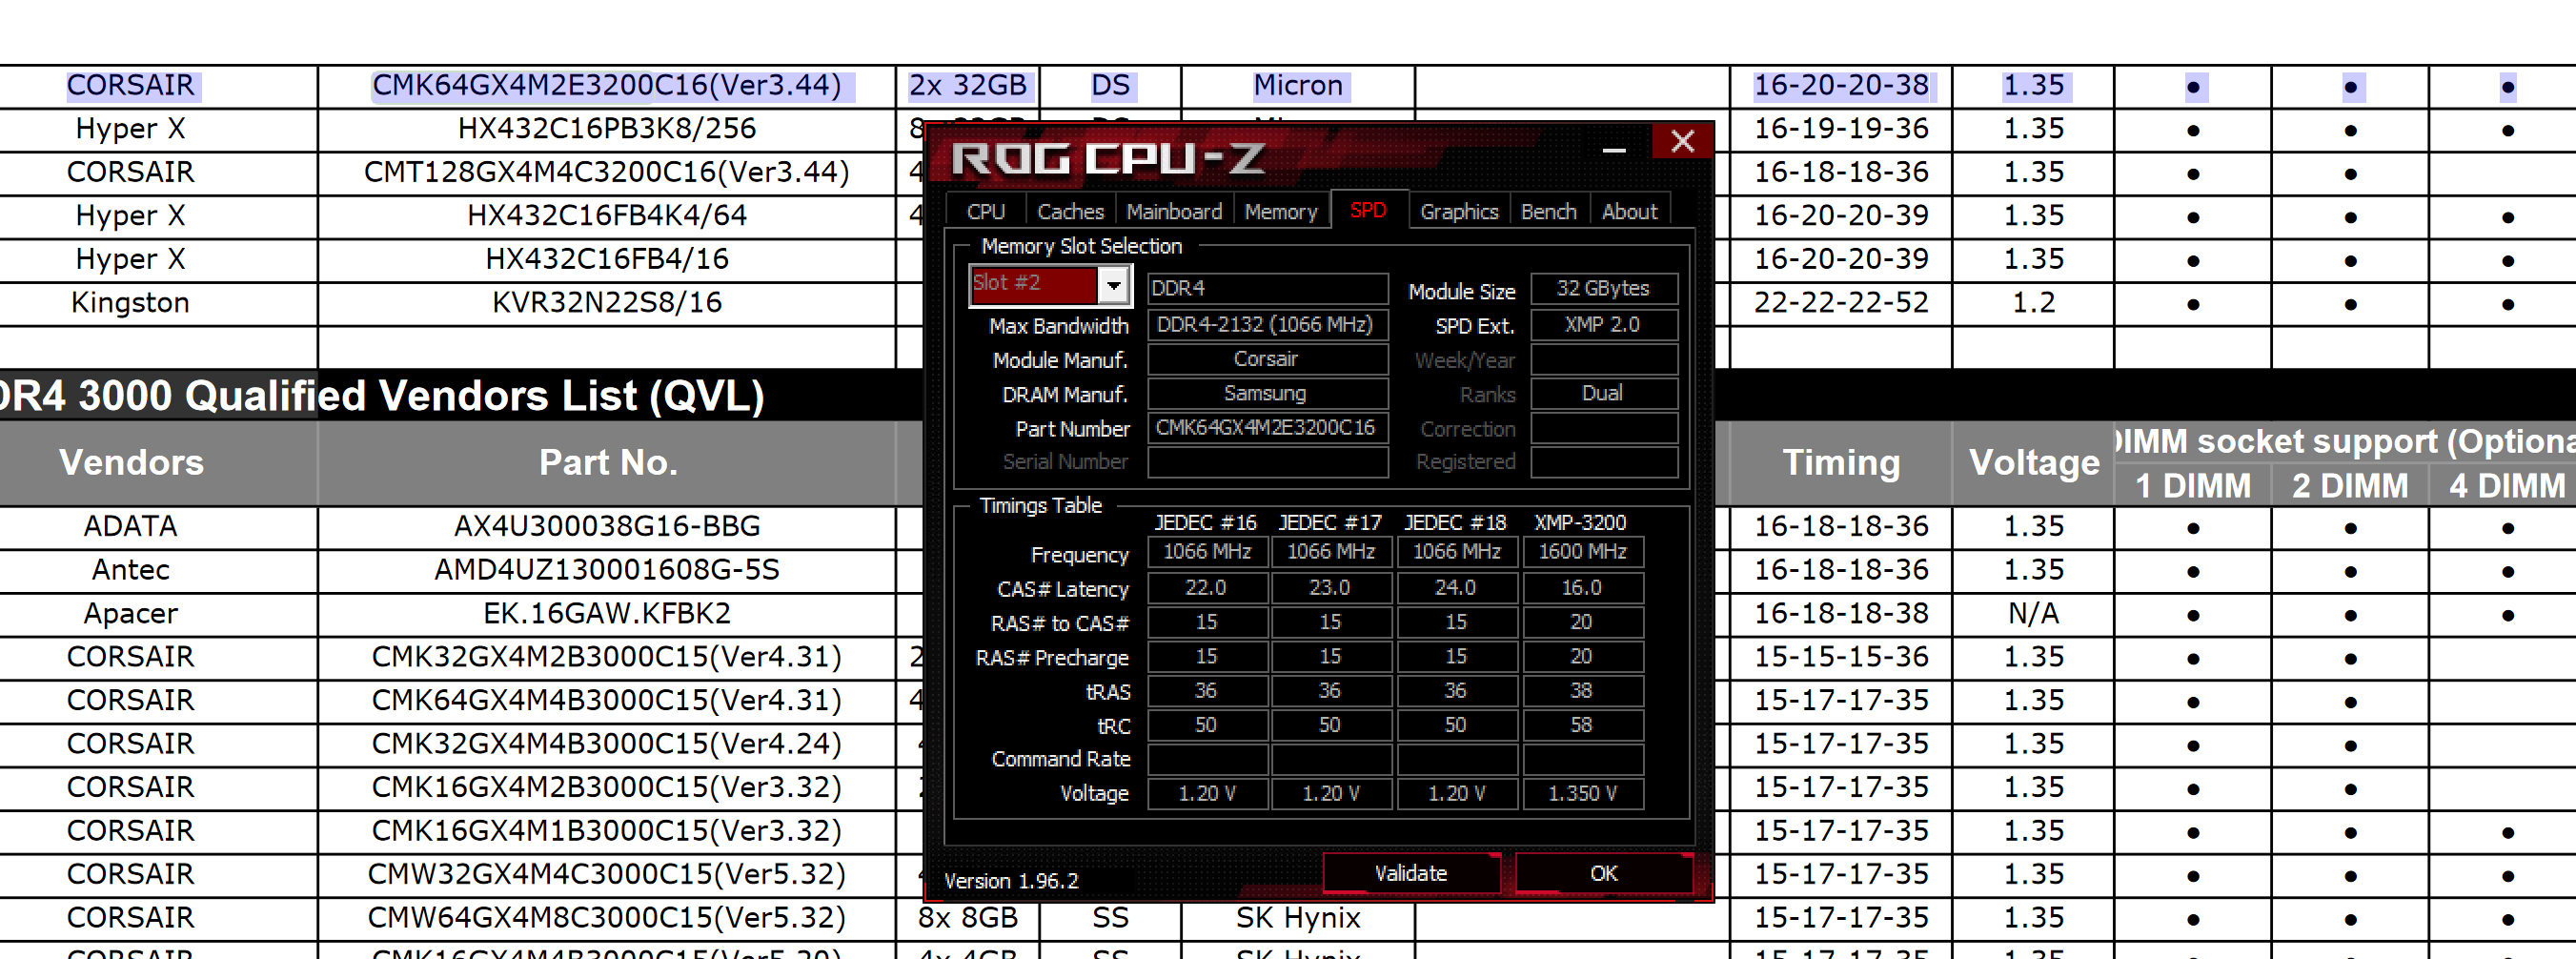Click the EK.16GAW.KFBK2 Apacer part number

(x=607, y=613)
